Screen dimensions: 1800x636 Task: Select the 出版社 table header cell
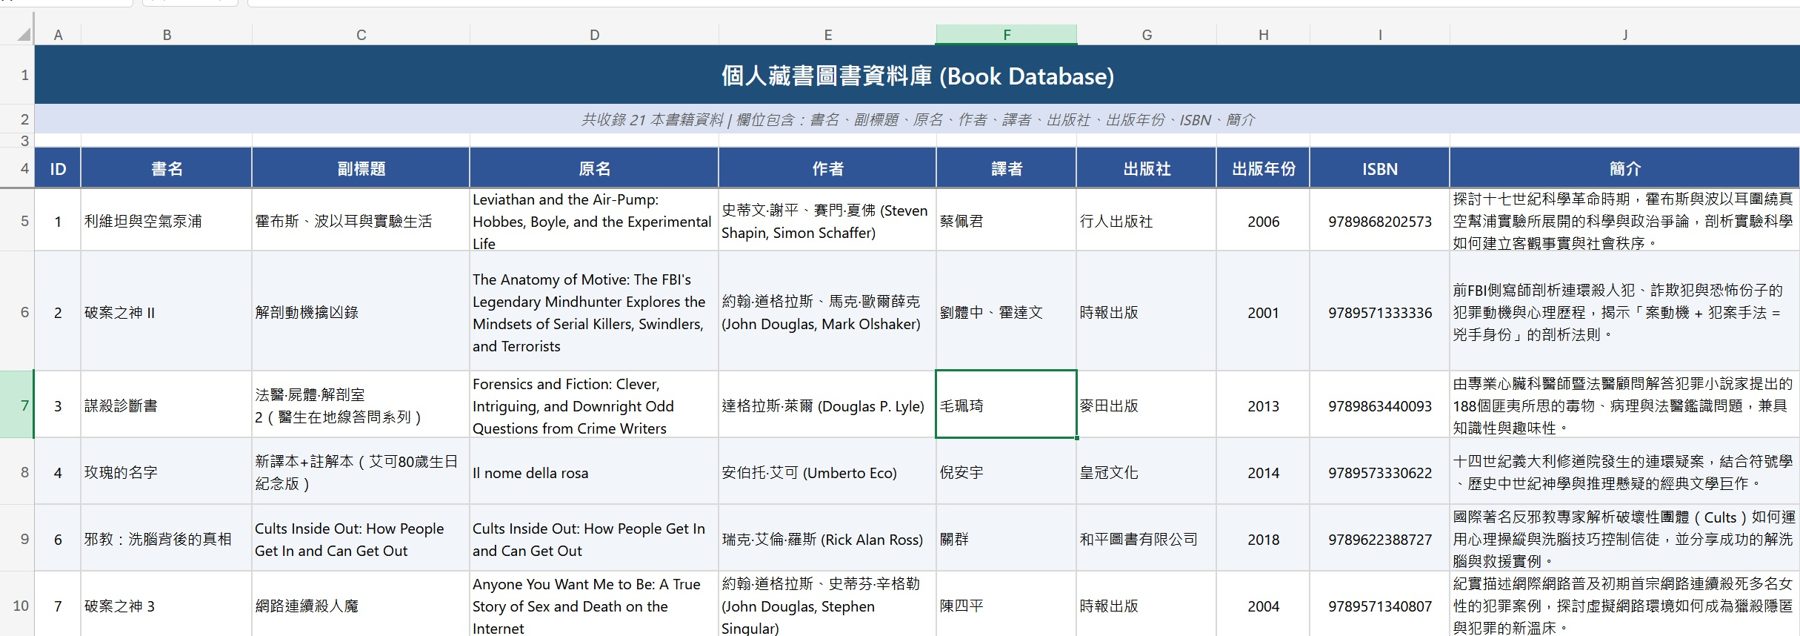tap(1147, 169)
